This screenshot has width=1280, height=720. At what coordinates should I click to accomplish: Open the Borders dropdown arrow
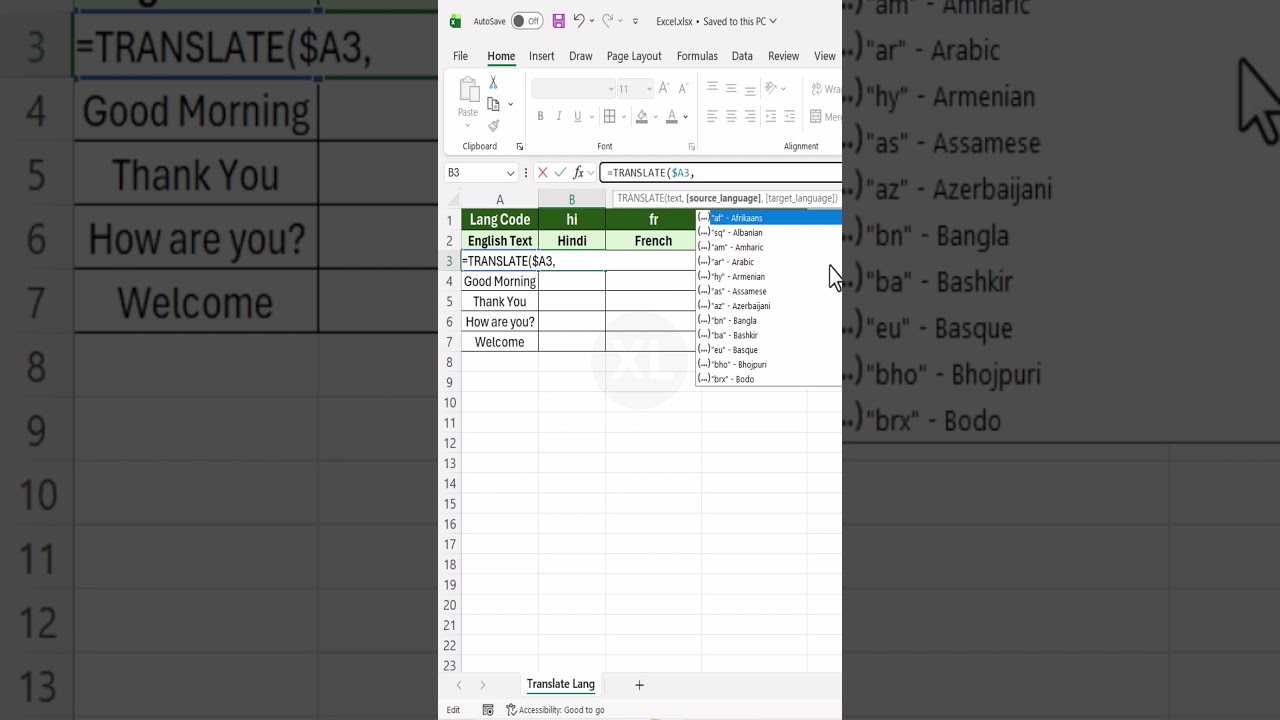click(622, 117)
